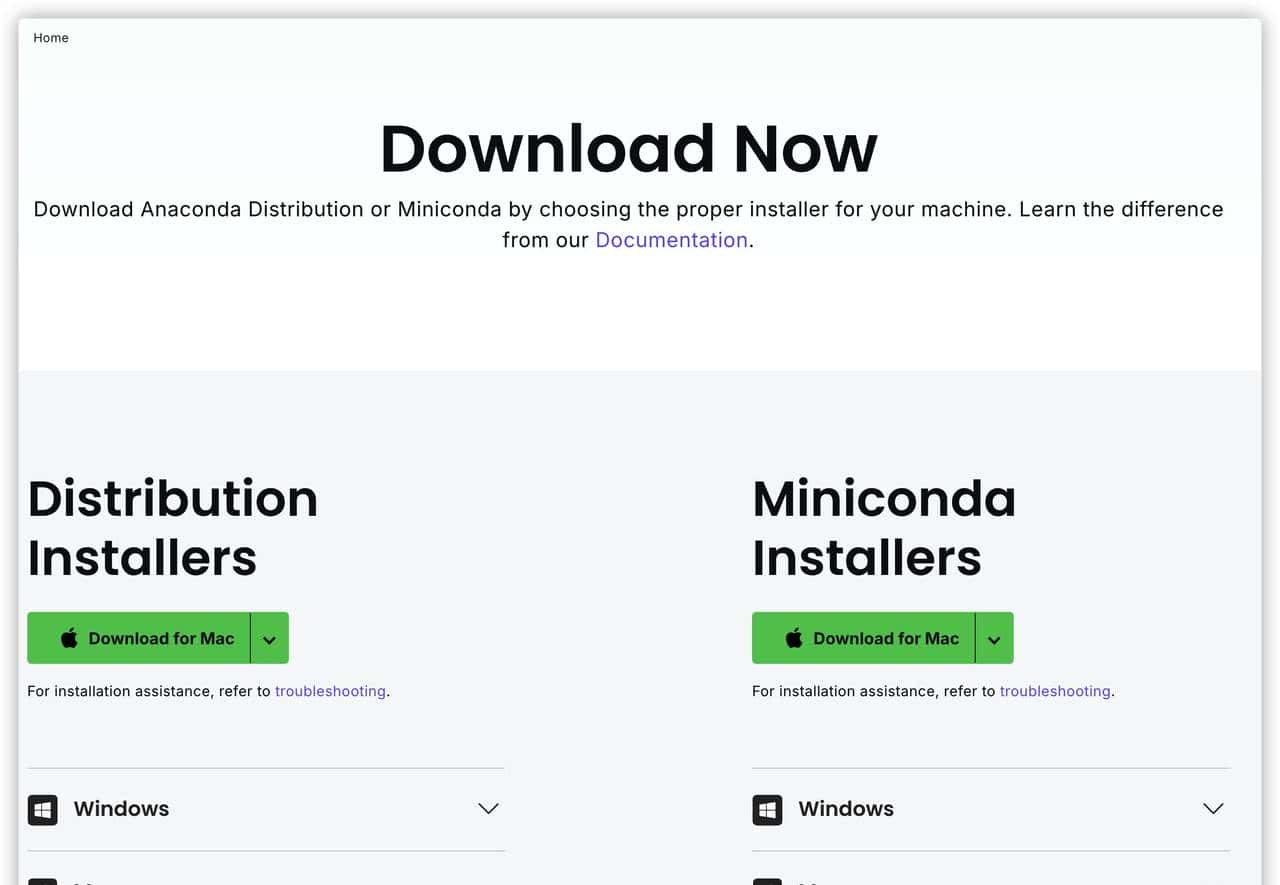Click the Miniconda Installers heading
This screenshot has height=885, width=1280.
(x=883, y=527)
